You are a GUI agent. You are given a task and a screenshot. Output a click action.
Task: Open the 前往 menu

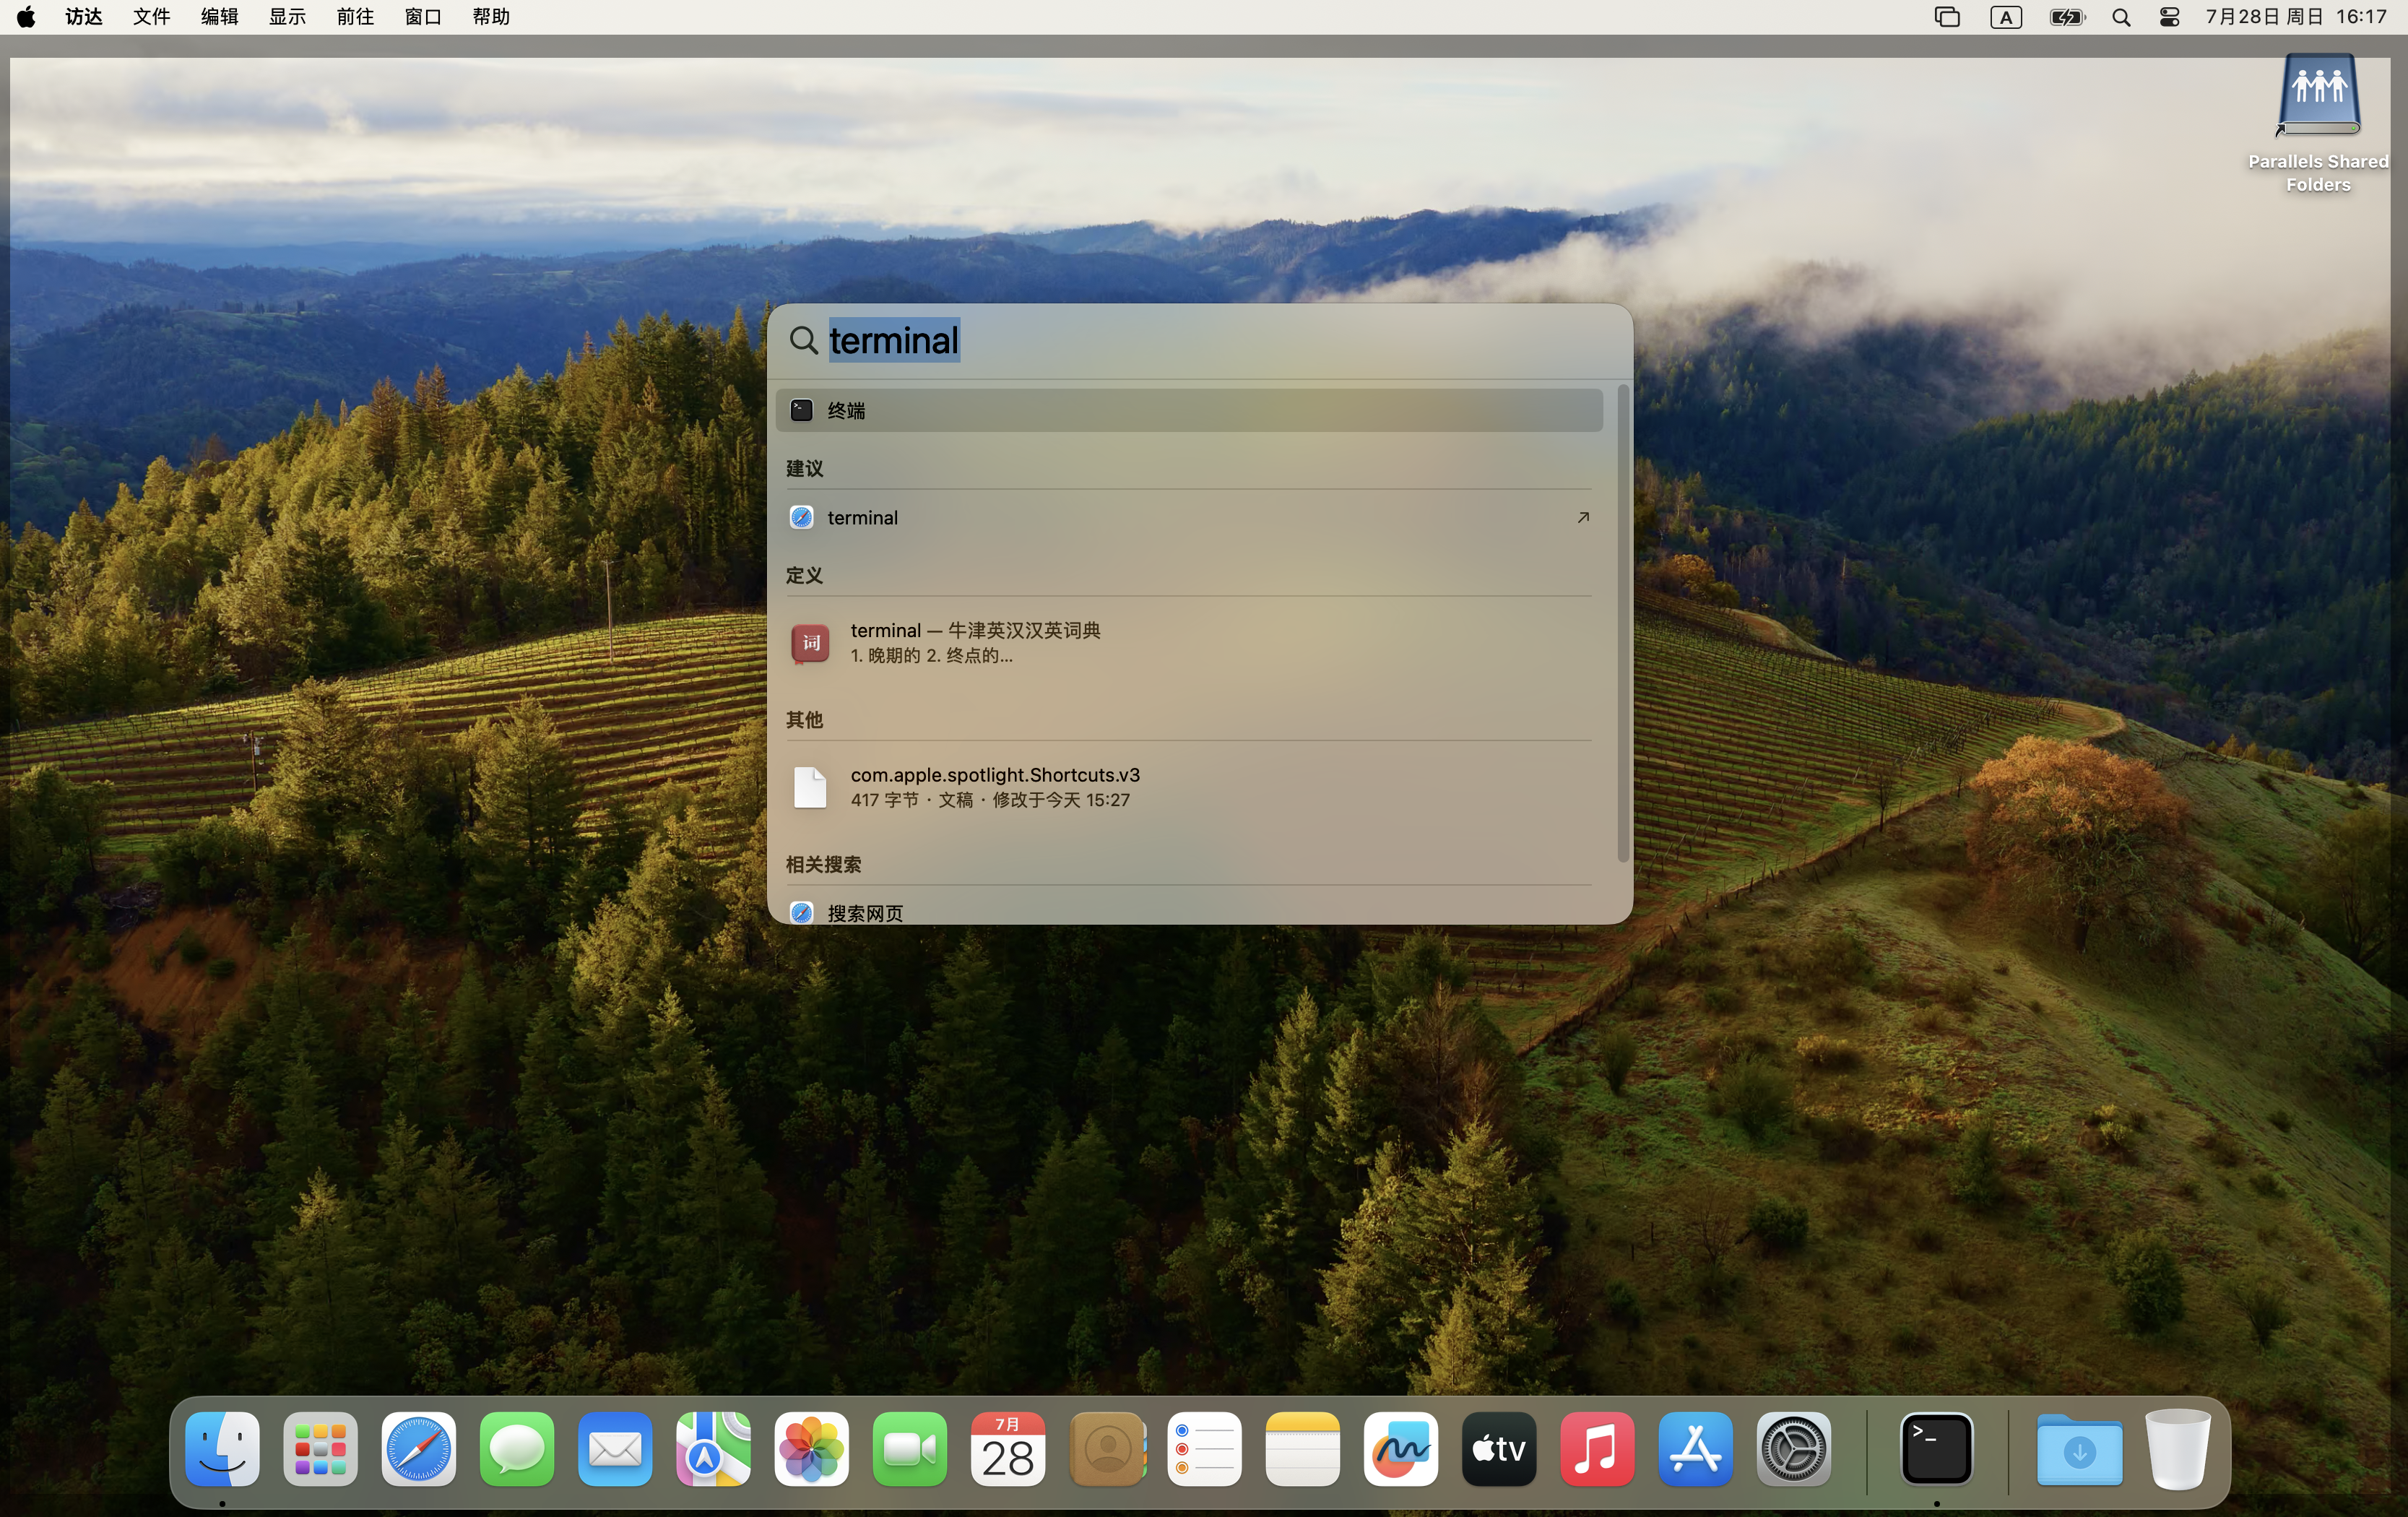(x=355, y=17)
